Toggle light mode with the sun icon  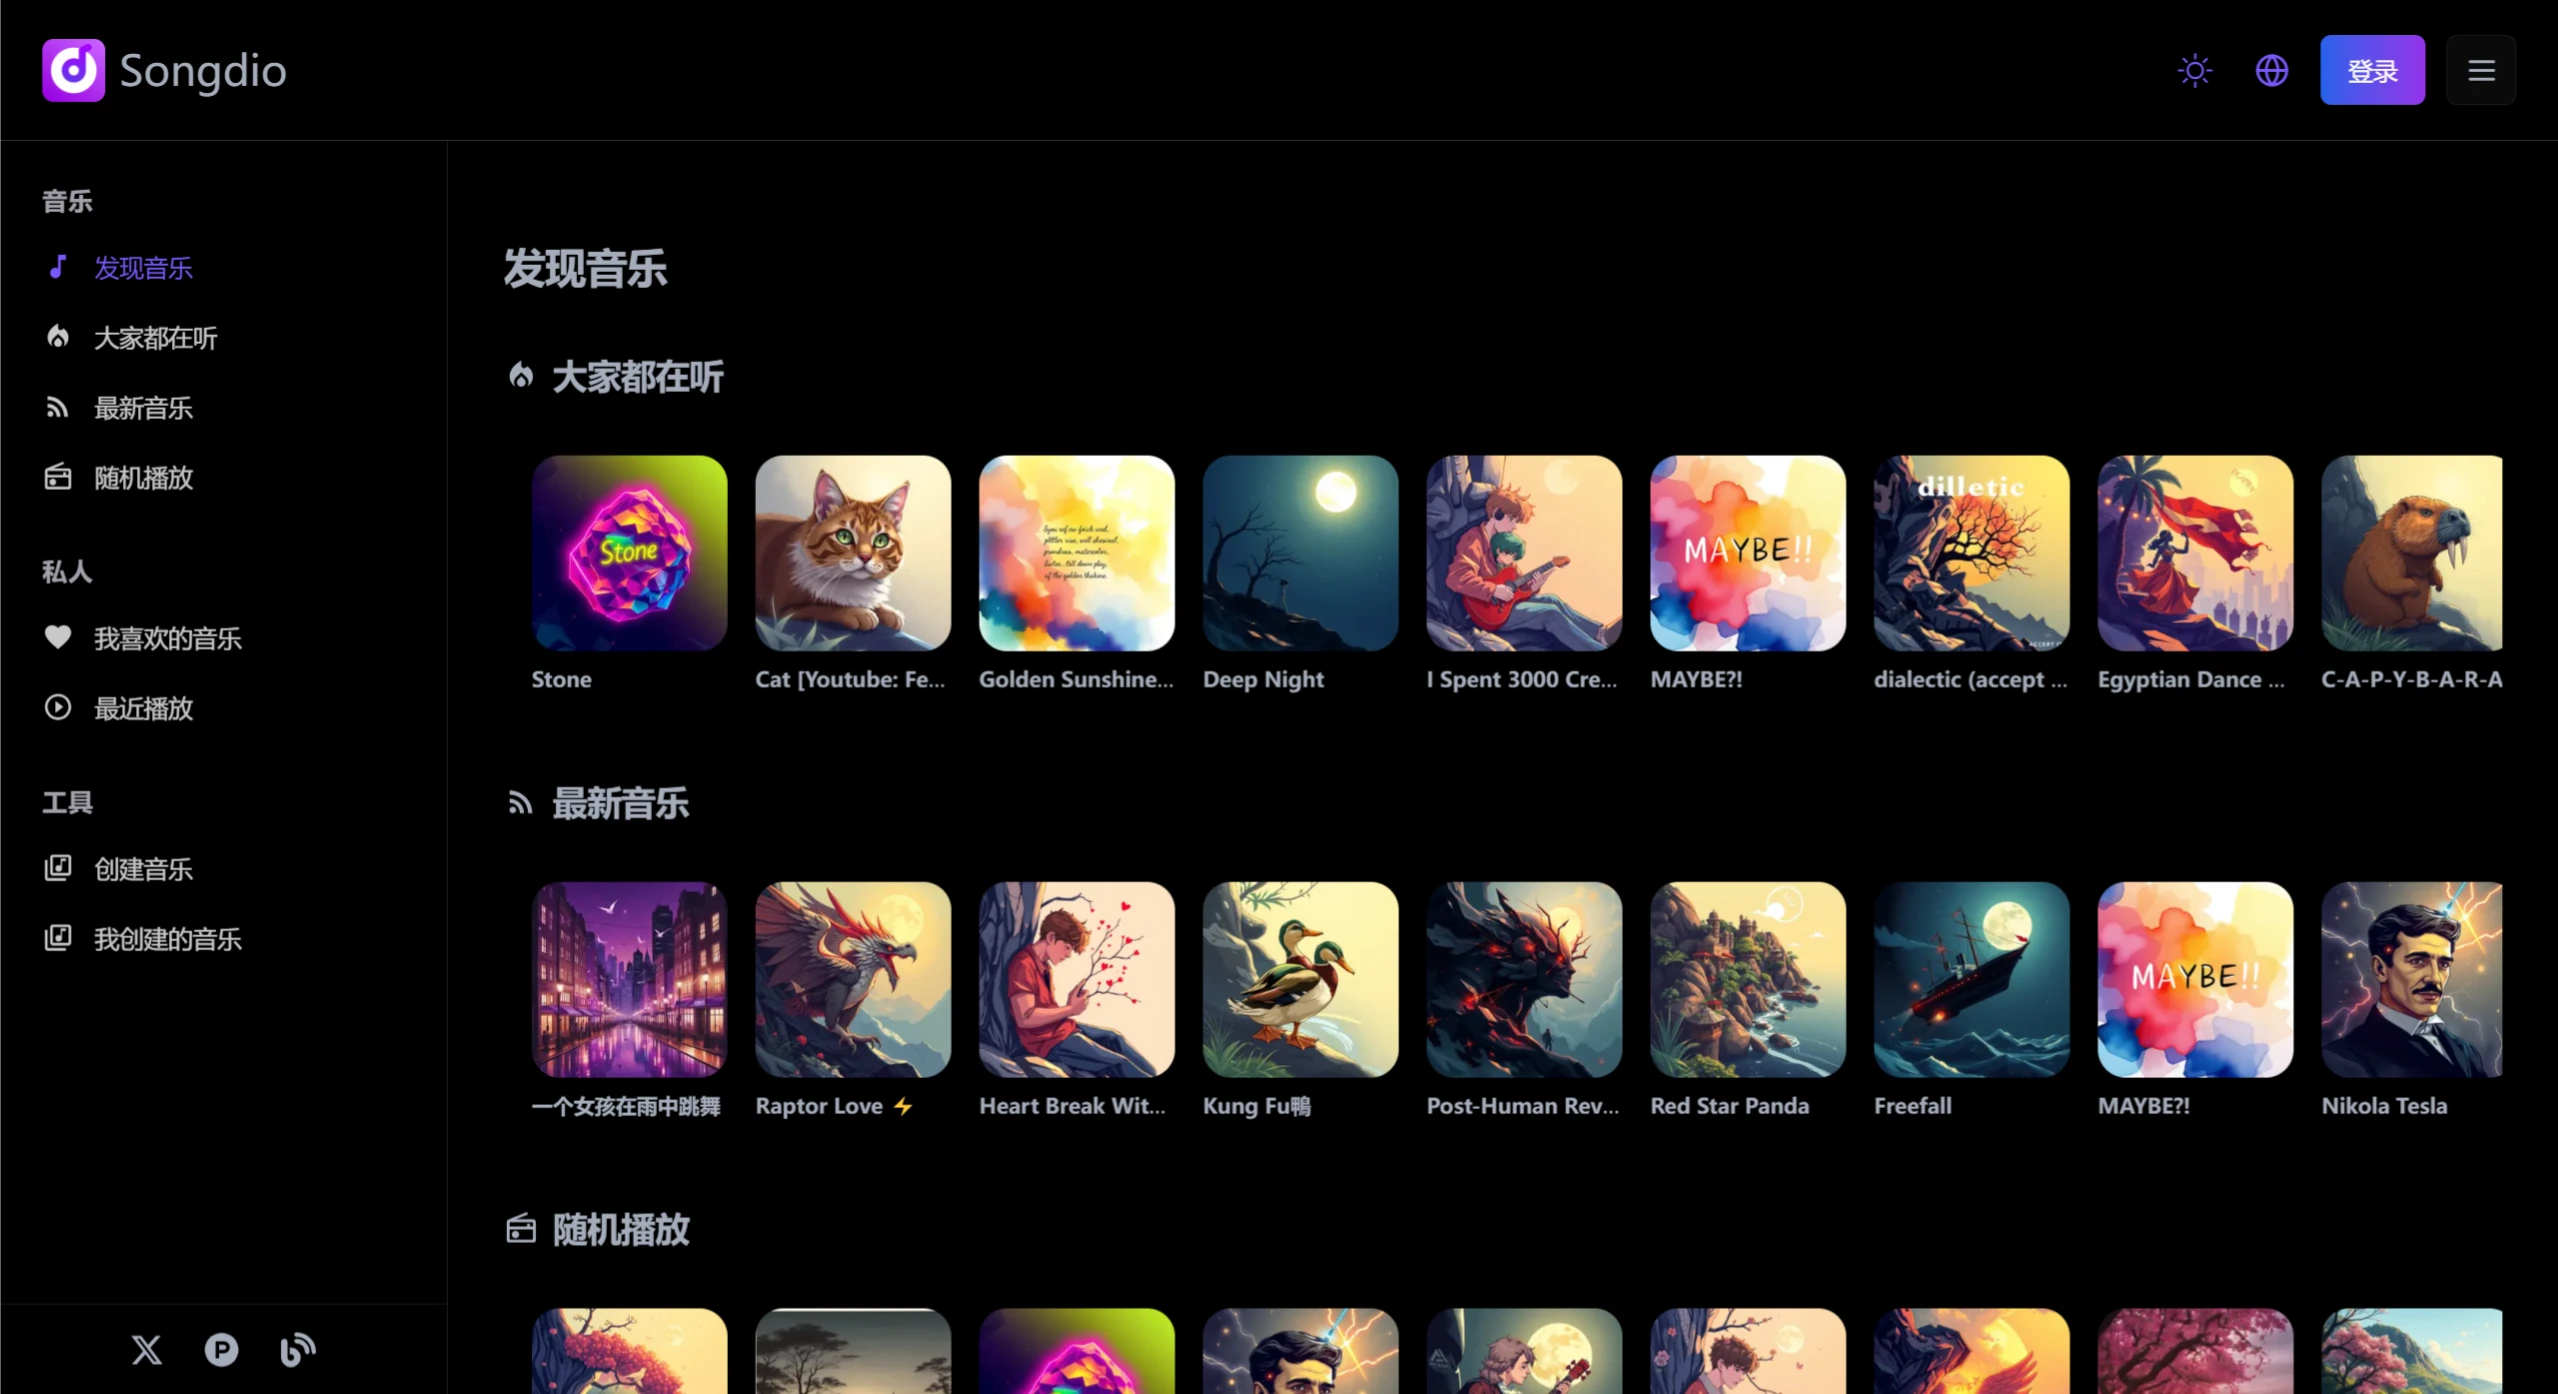(2194, 70)
